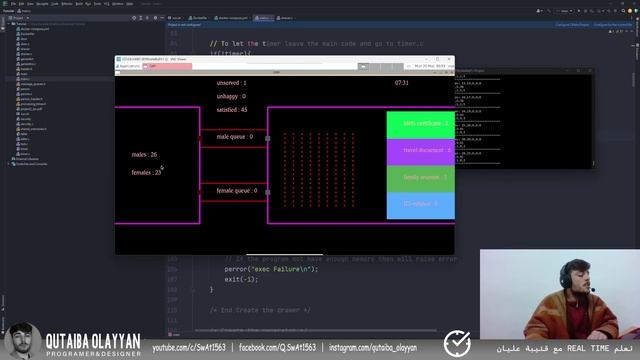The width and height of the screenshot is (640, 360).
Task: Click the rightmost configure link in the banner
Action: pyautogui.click(x=613, y=25)
